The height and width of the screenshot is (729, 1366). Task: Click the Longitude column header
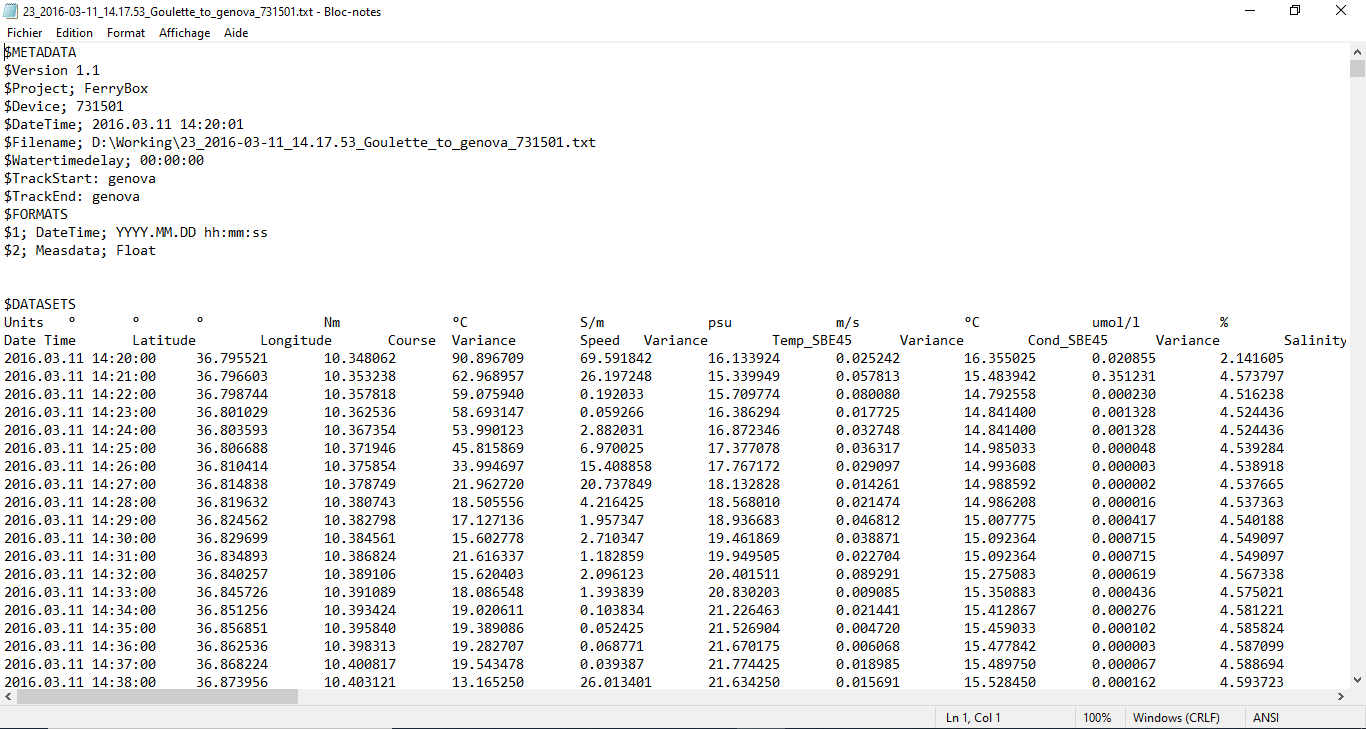296,340
